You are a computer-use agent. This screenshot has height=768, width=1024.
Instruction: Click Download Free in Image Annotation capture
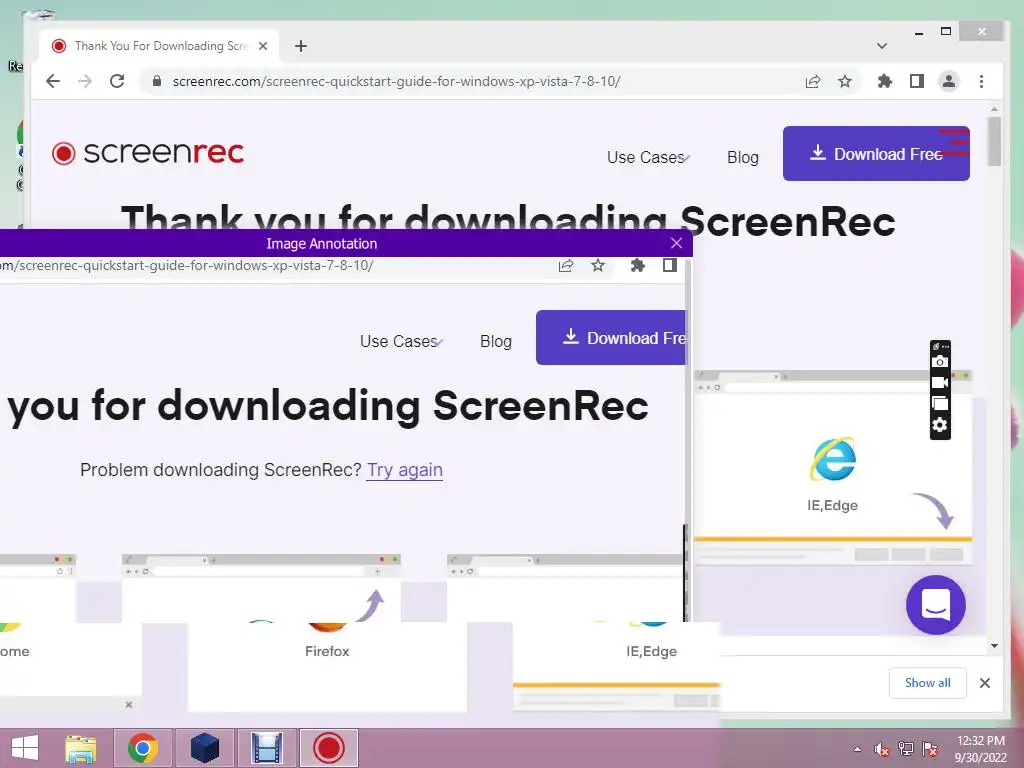[611, 338]
